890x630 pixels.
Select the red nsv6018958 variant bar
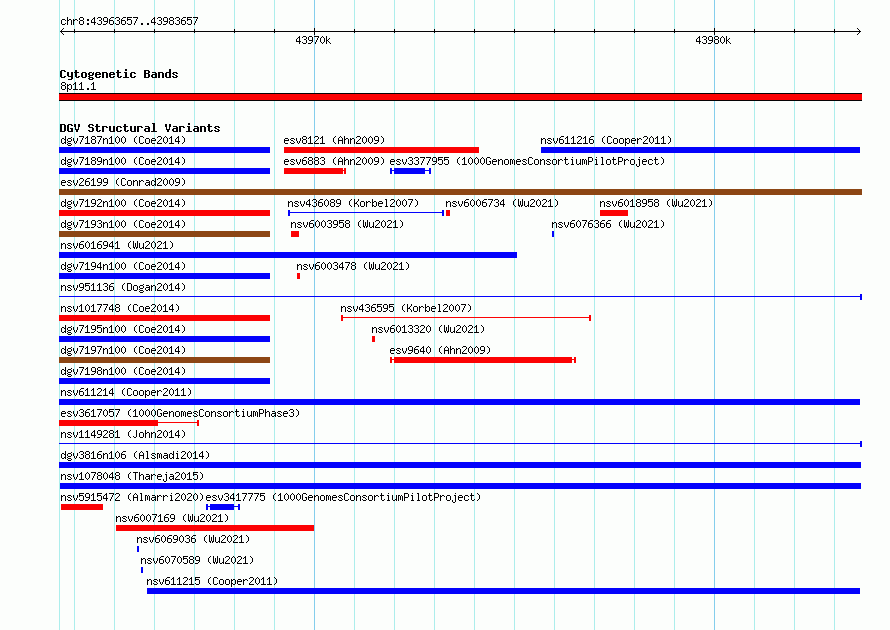pos(614,213)
